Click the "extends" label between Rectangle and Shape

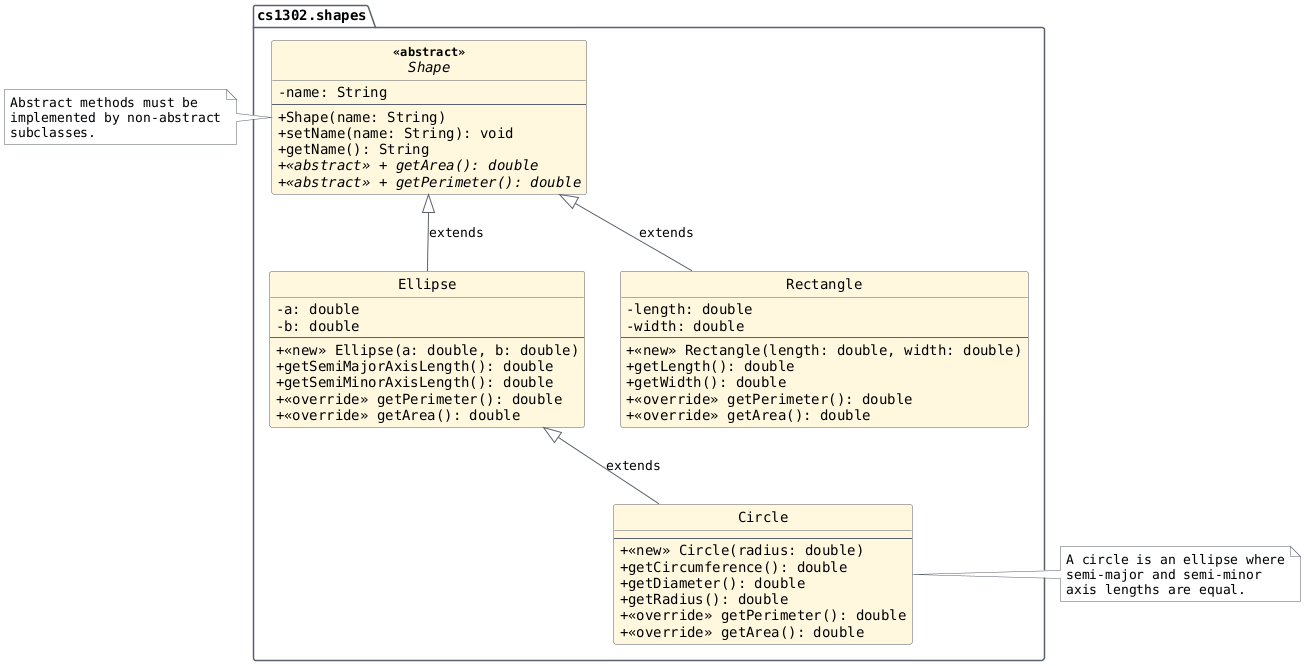pyautogui.click(x=666, y=233)
